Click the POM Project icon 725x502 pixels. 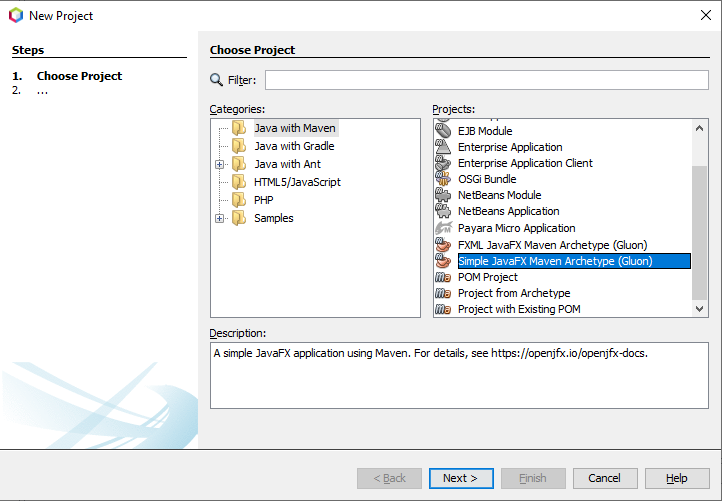[x=443, y=277]
